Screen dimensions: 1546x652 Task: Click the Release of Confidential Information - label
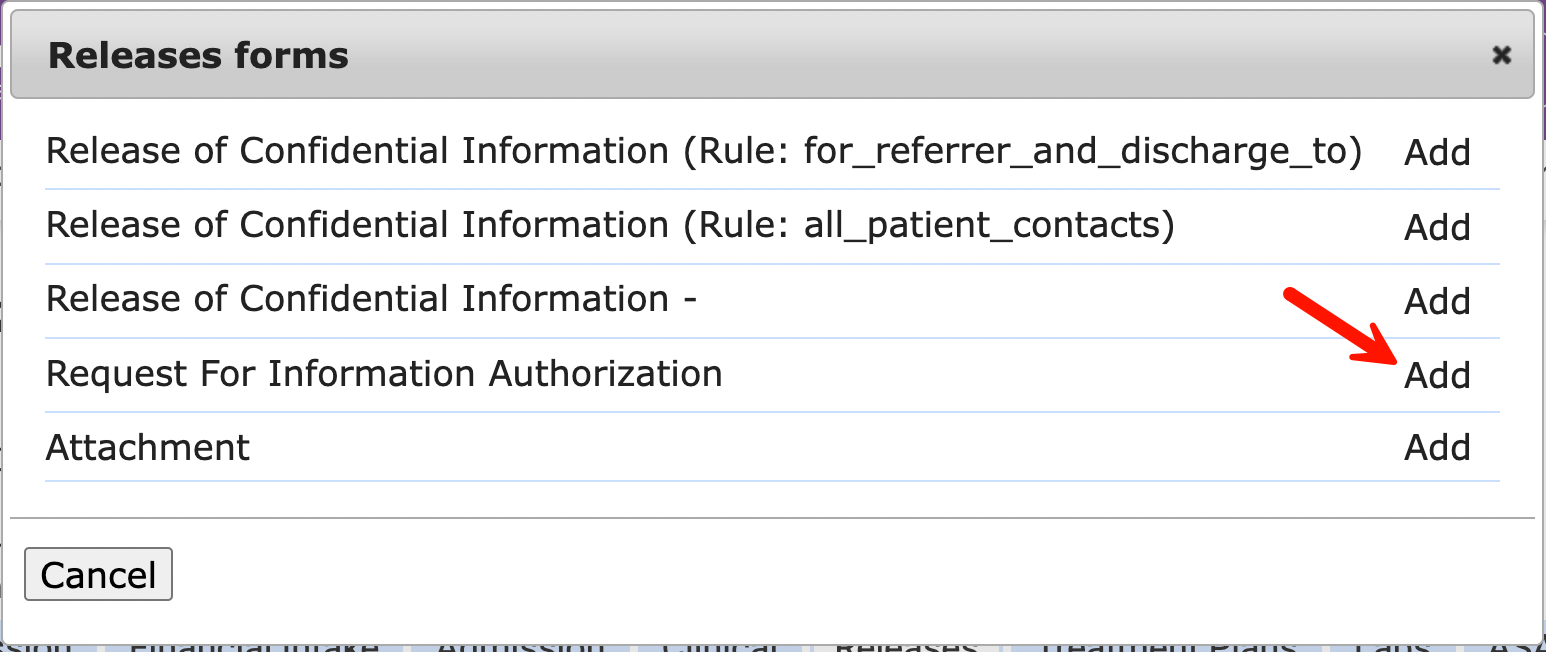[x=371, y=300]
